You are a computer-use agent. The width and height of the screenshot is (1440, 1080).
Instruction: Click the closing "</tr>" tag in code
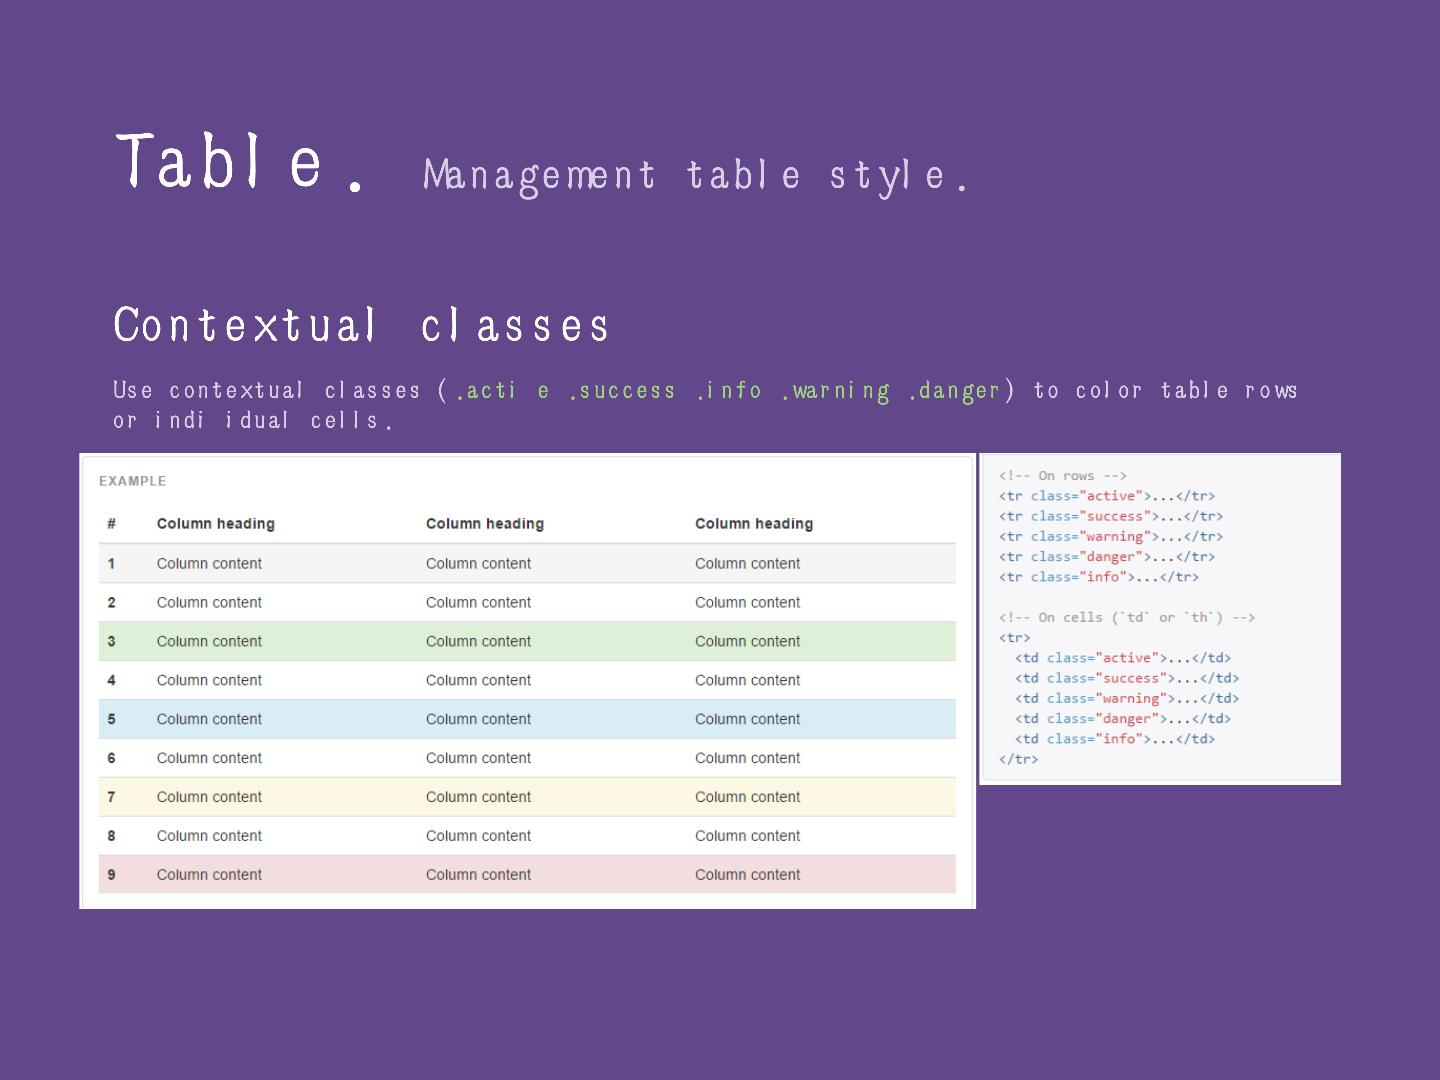tap(1018, 759)
